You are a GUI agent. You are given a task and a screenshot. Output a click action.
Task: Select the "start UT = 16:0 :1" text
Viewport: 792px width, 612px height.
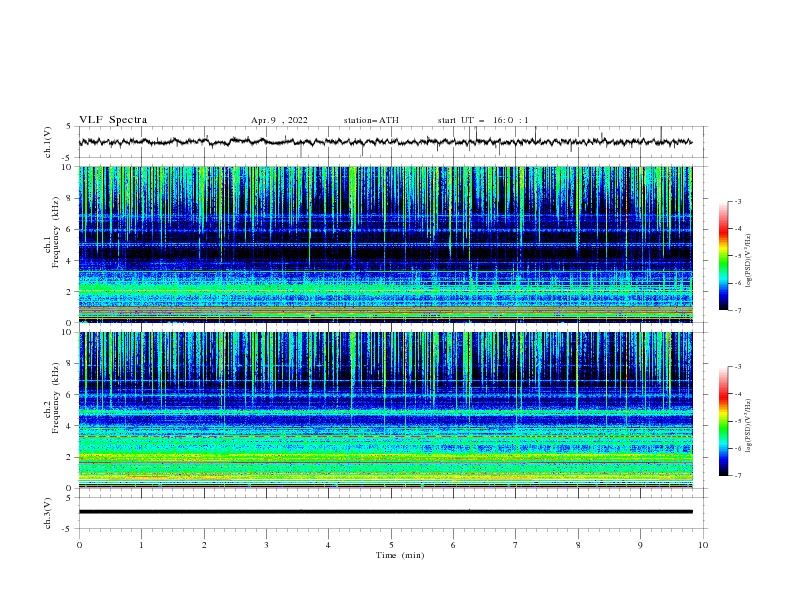click(x=483, y=120)
